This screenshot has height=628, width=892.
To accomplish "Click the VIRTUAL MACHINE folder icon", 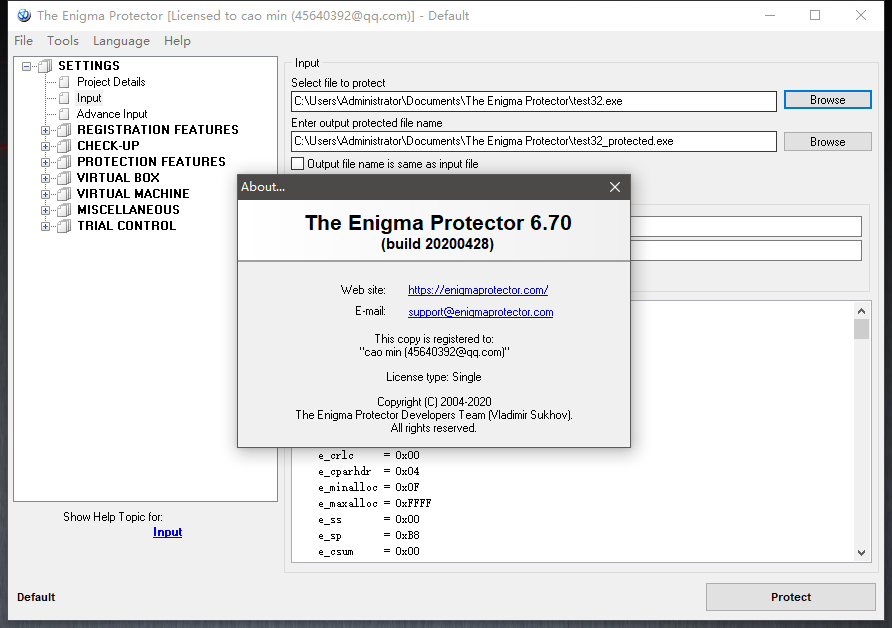I will [x=64, y=193].
